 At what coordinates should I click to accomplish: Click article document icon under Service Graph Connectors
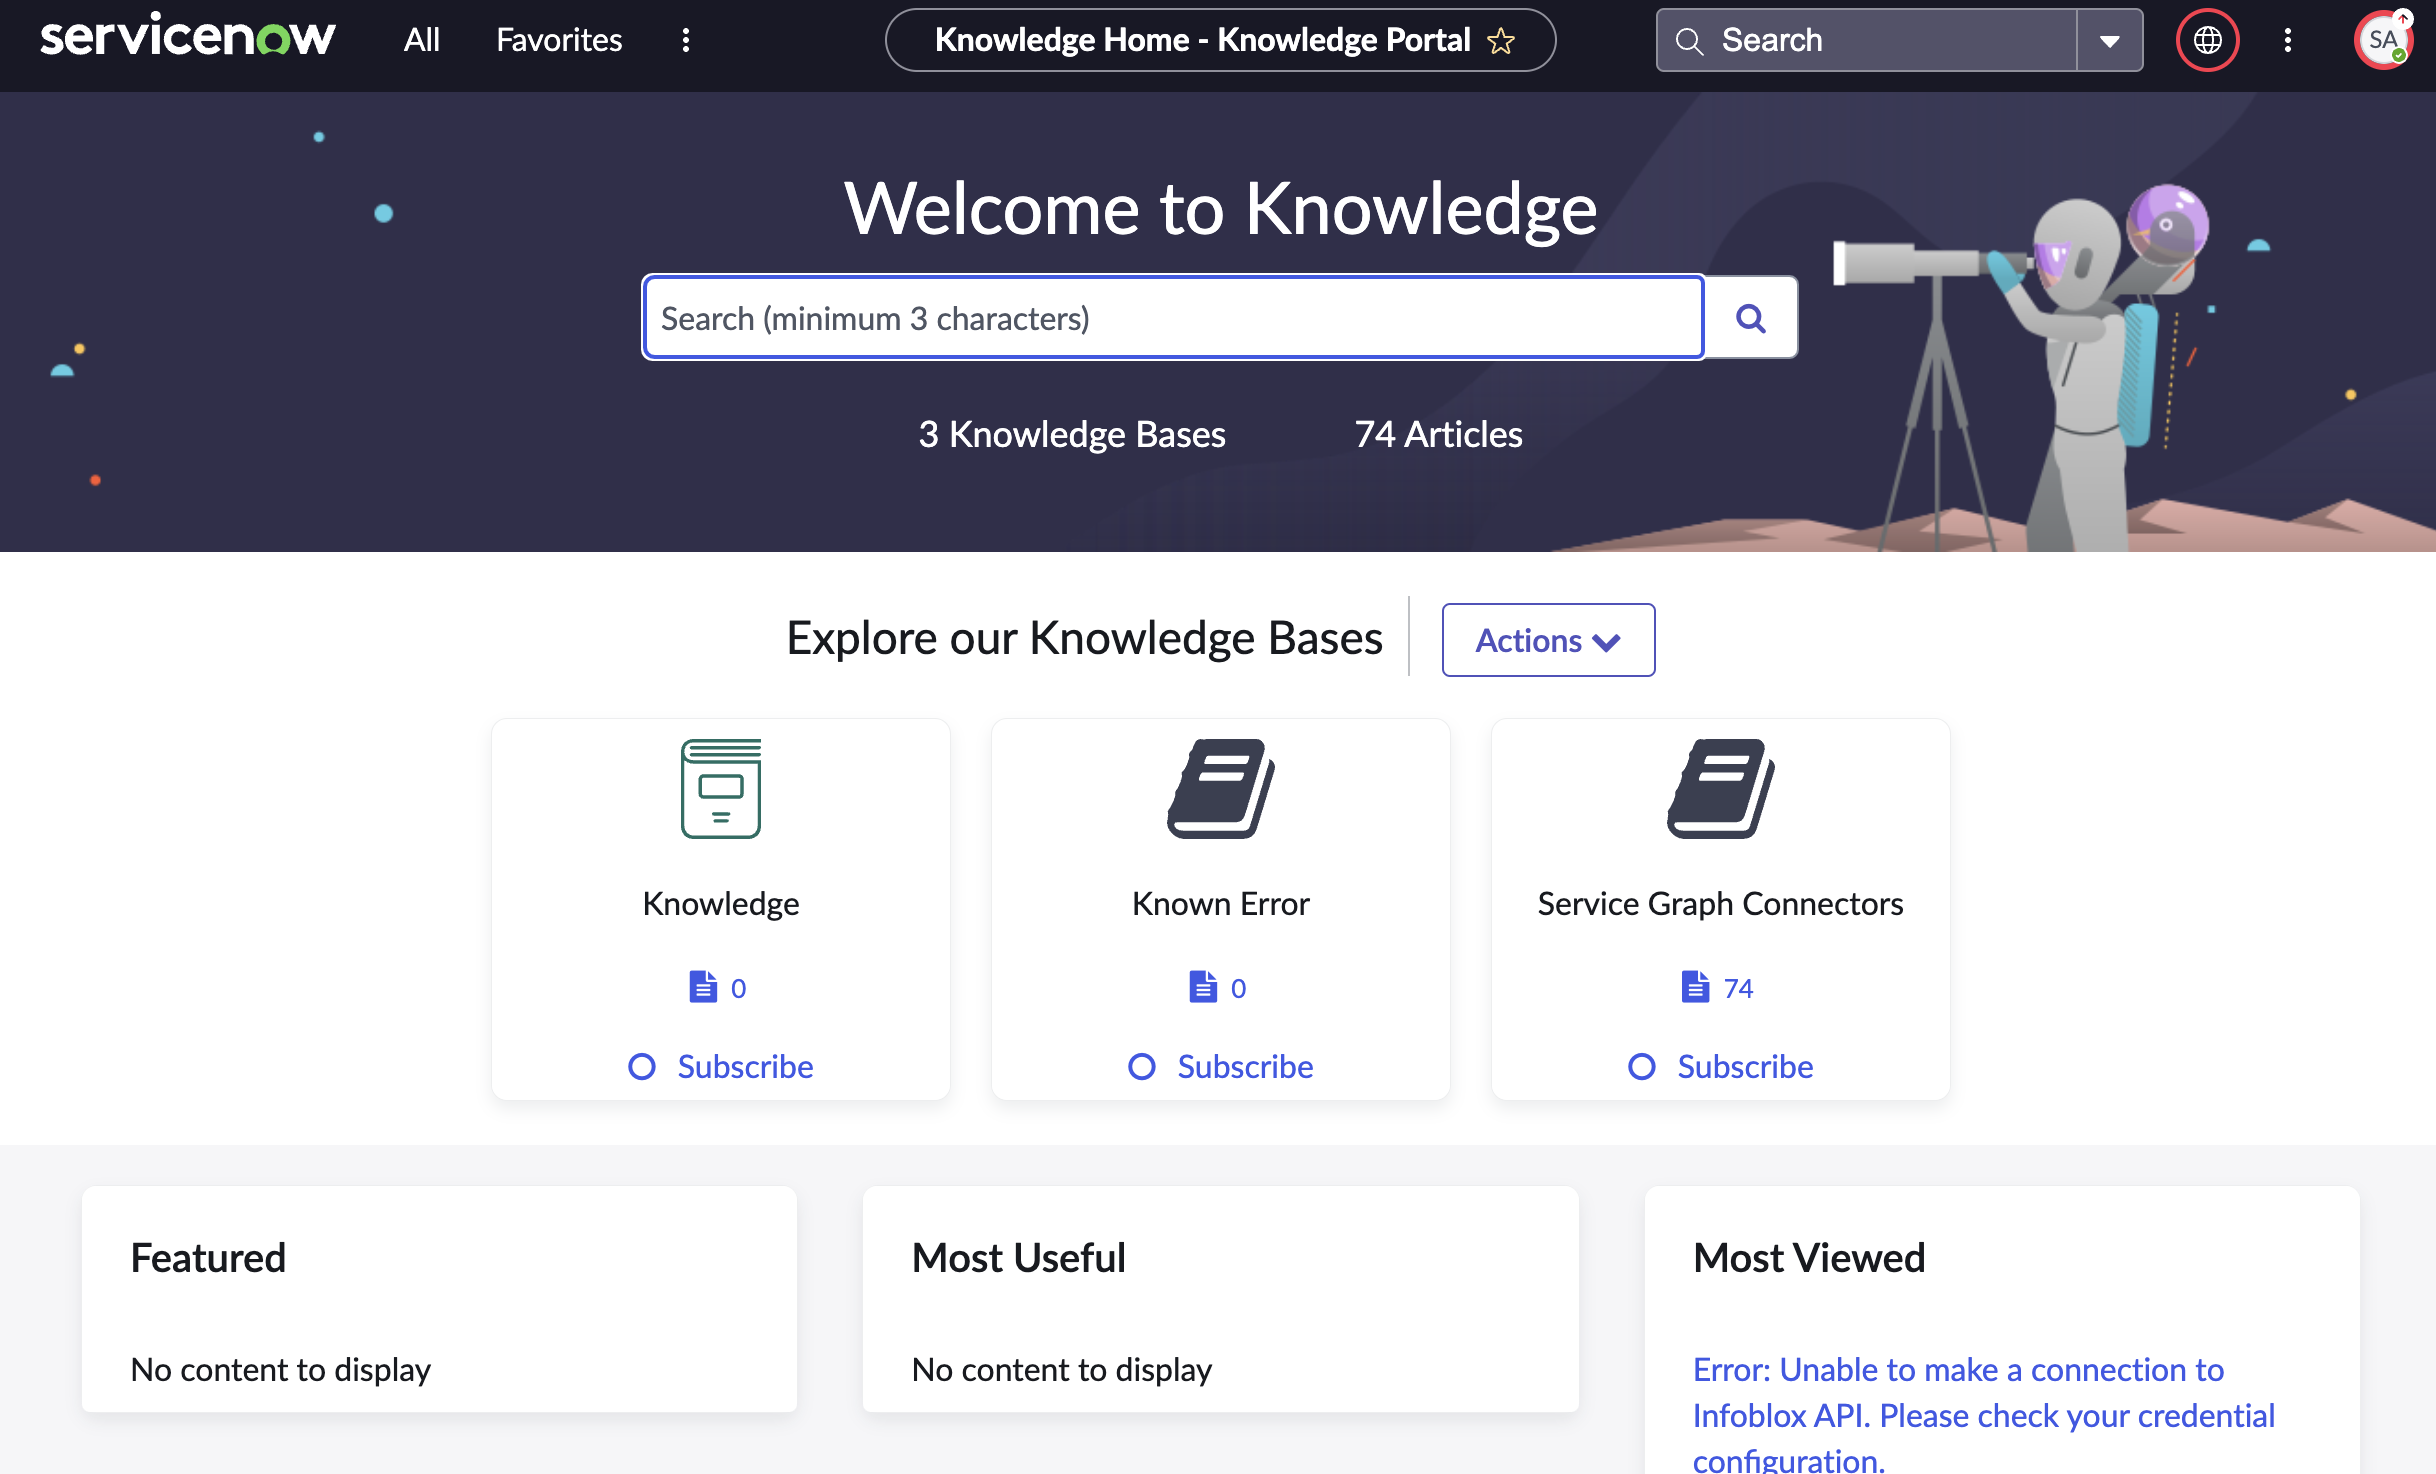click(1695, 987)
